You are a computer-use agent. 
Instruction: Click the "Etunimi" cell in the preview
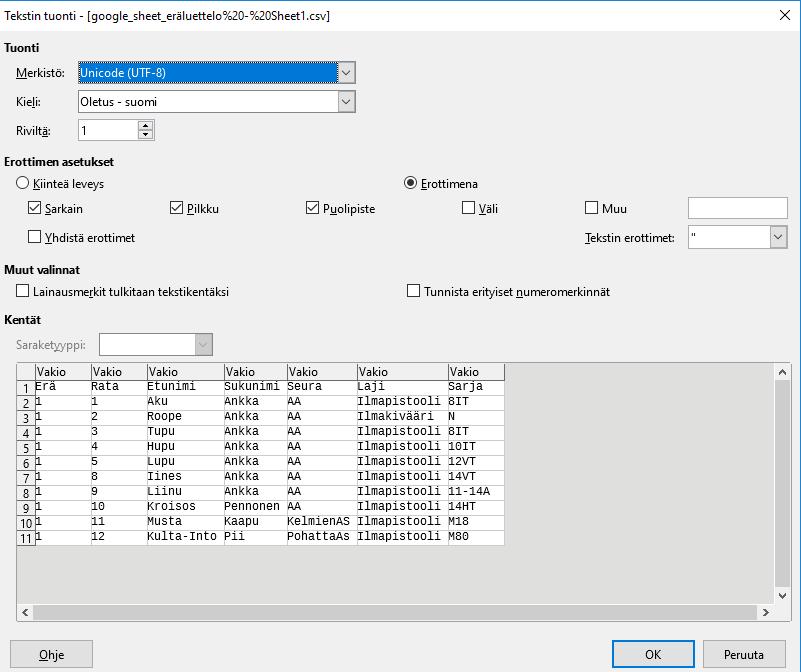point(185,387)
